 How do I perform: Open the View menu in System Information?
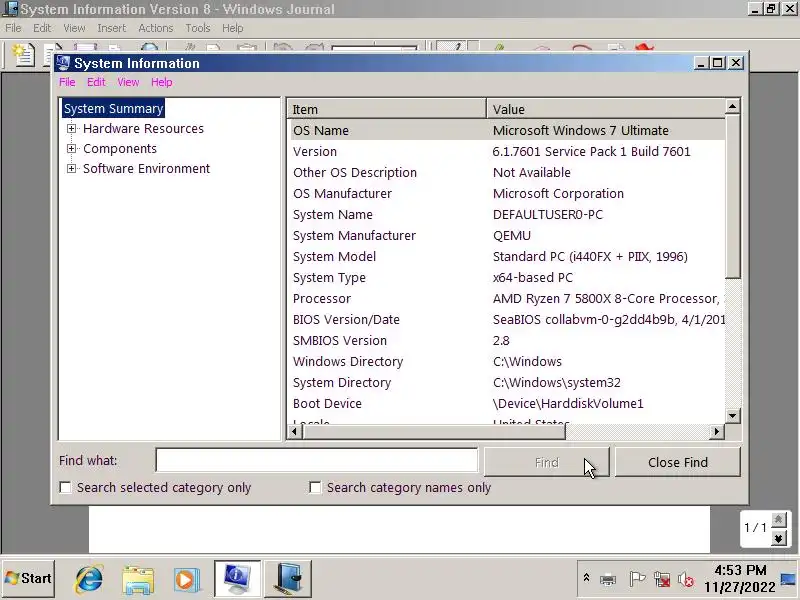click(128, 82)
